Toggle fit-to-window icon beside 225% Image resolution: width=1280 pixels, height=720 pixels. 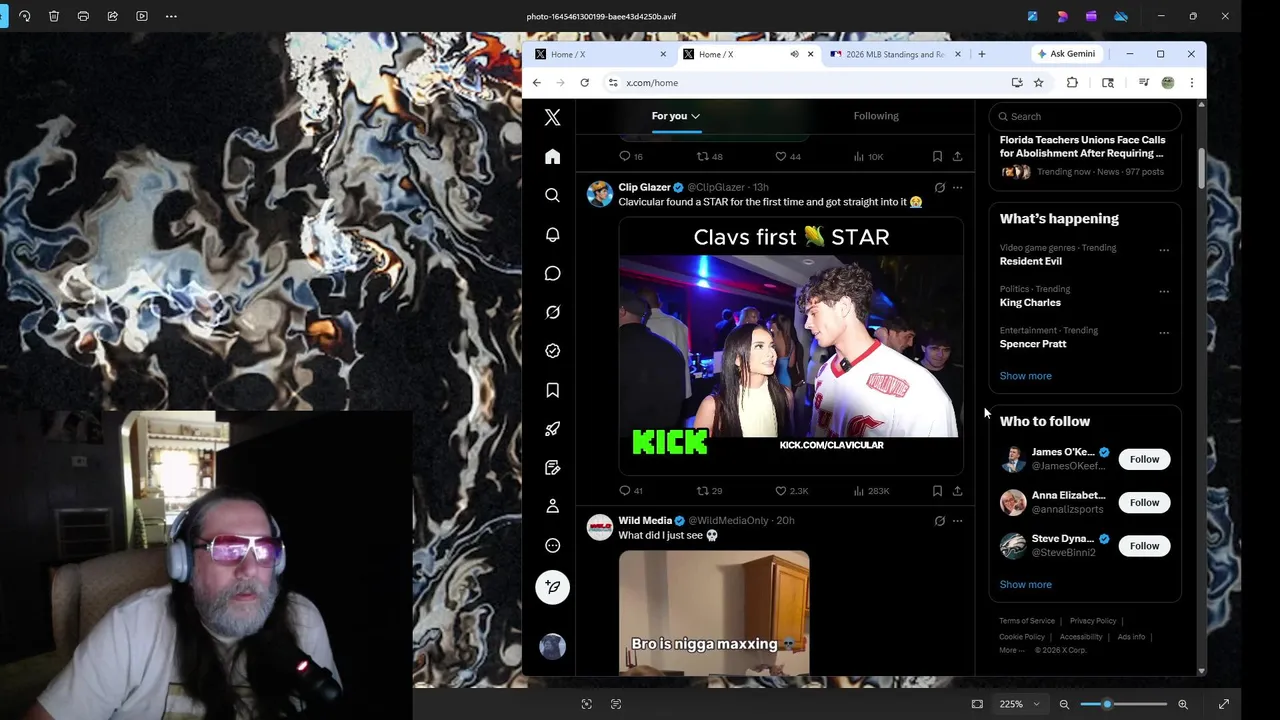pyautogui.click(x=977, y=704)
